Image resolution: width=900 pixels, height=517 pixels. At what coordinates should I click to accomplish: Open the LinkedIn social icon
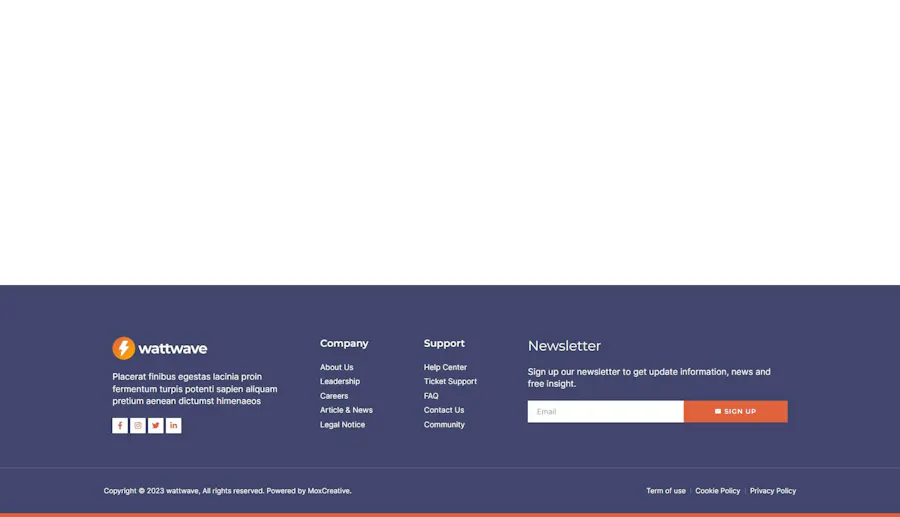click(x=173, y=425)
